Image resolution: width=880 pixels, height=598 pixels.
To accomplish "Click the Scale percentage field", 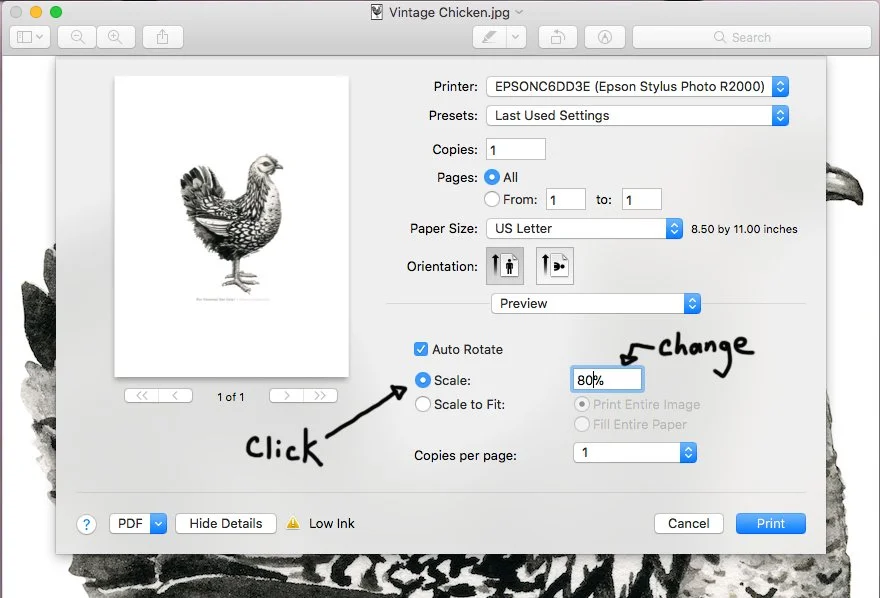I will pos(607,380).
